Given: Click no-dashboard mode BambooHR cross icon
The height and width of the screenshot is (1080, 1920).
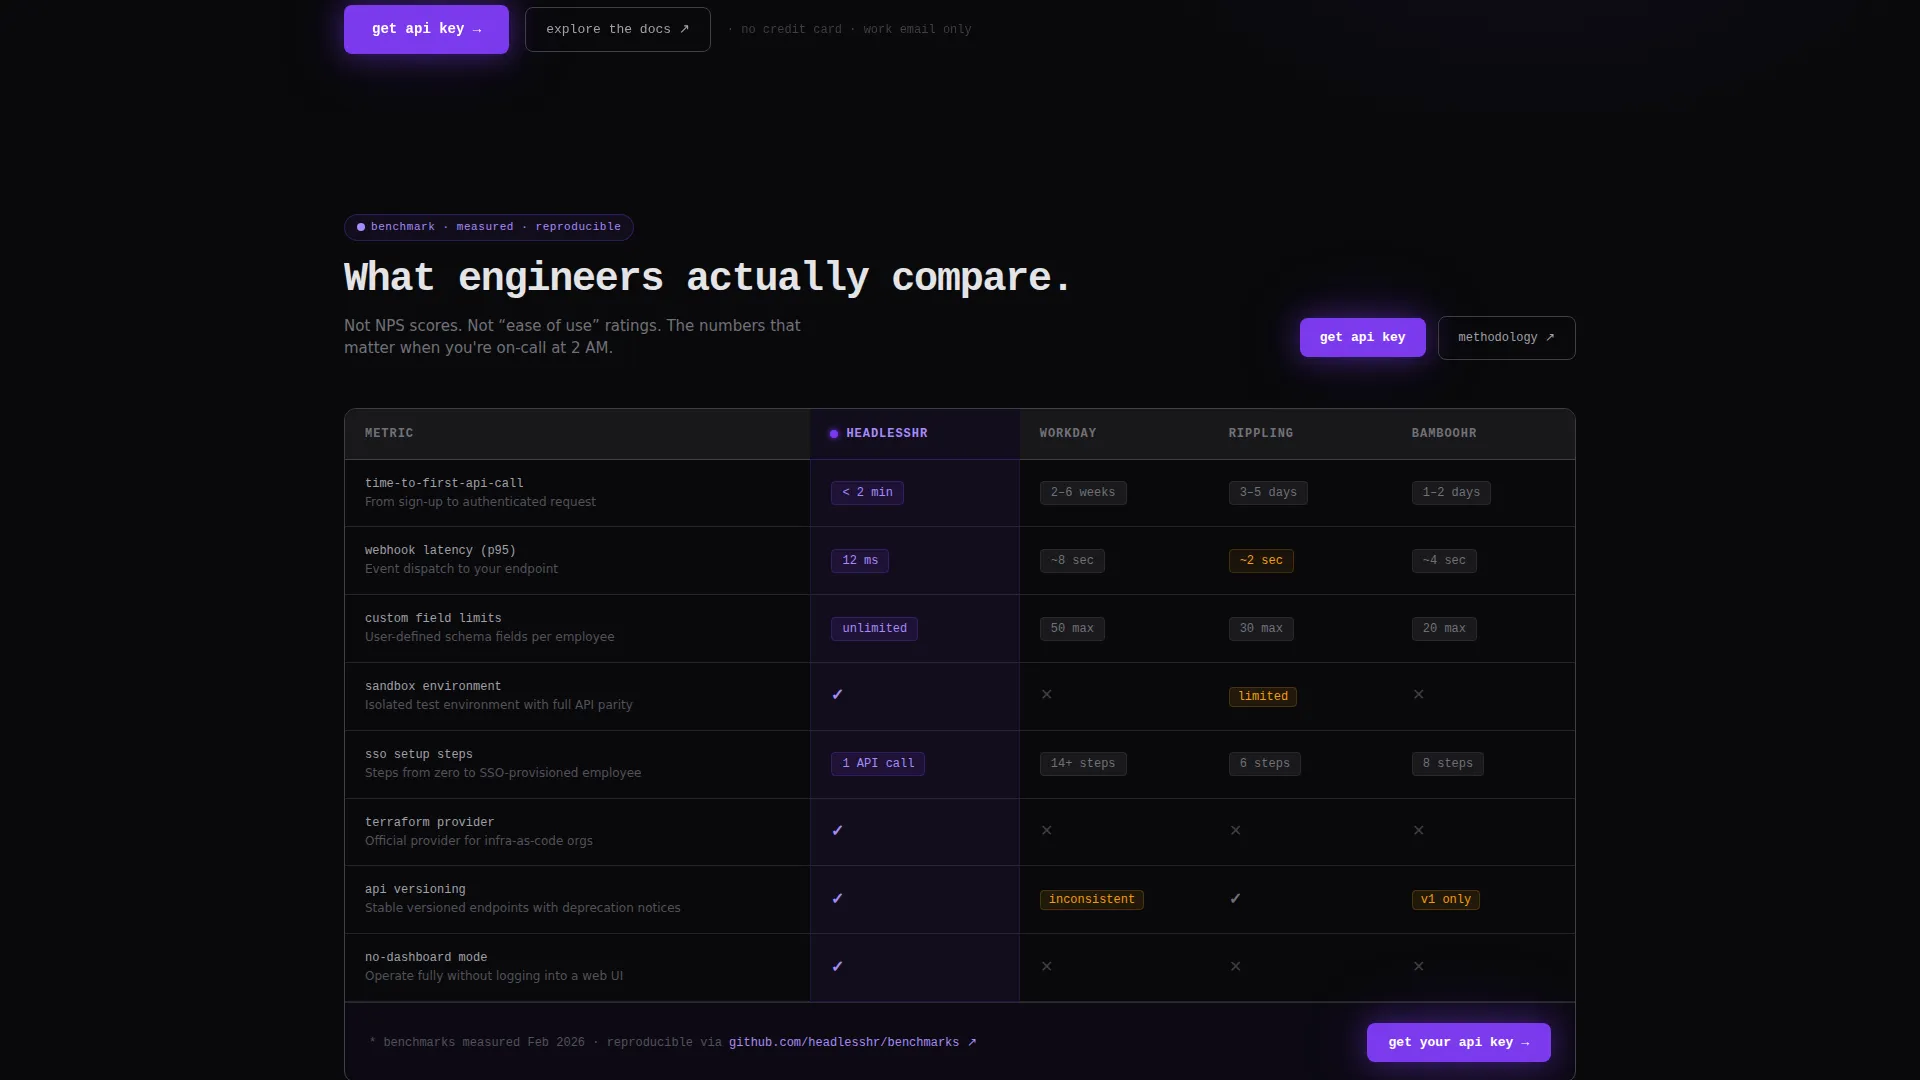Looking at the screenshot, I should (x=1418, y=967).
